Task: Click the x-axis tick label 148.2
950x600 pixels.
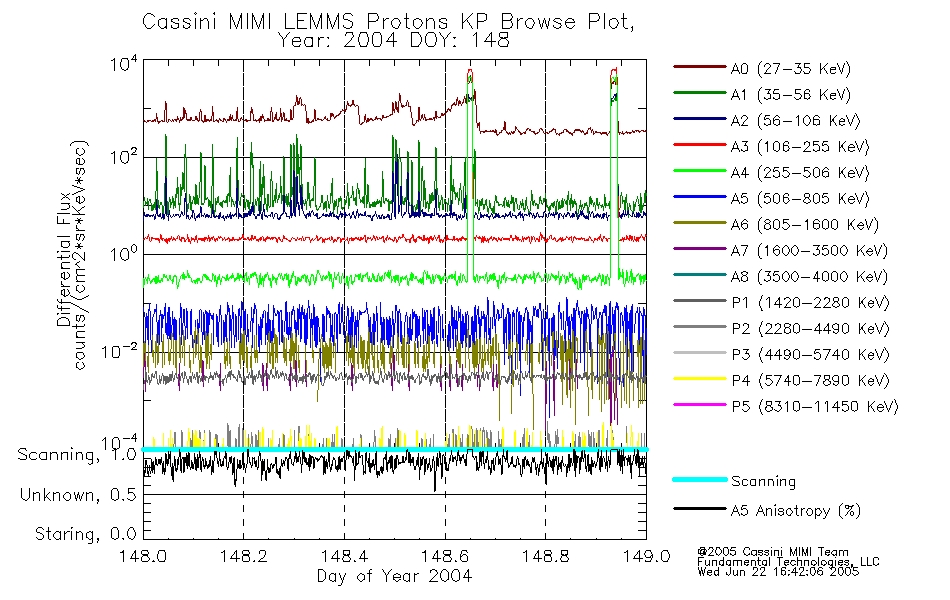Action: pos(244,556)
